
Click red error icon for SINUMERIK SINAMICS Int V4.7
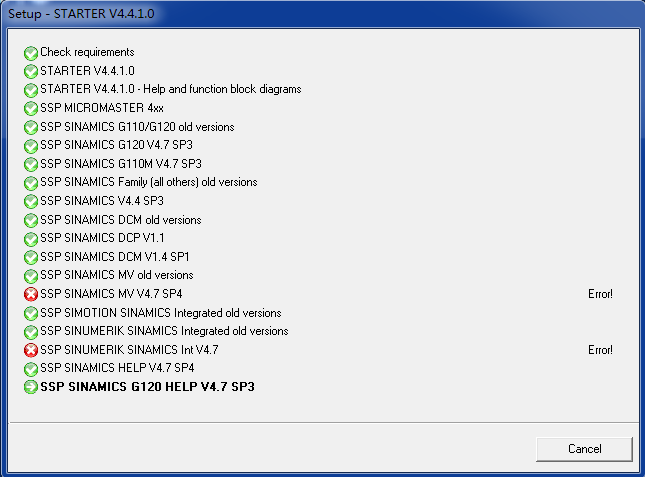coord(31,350)
